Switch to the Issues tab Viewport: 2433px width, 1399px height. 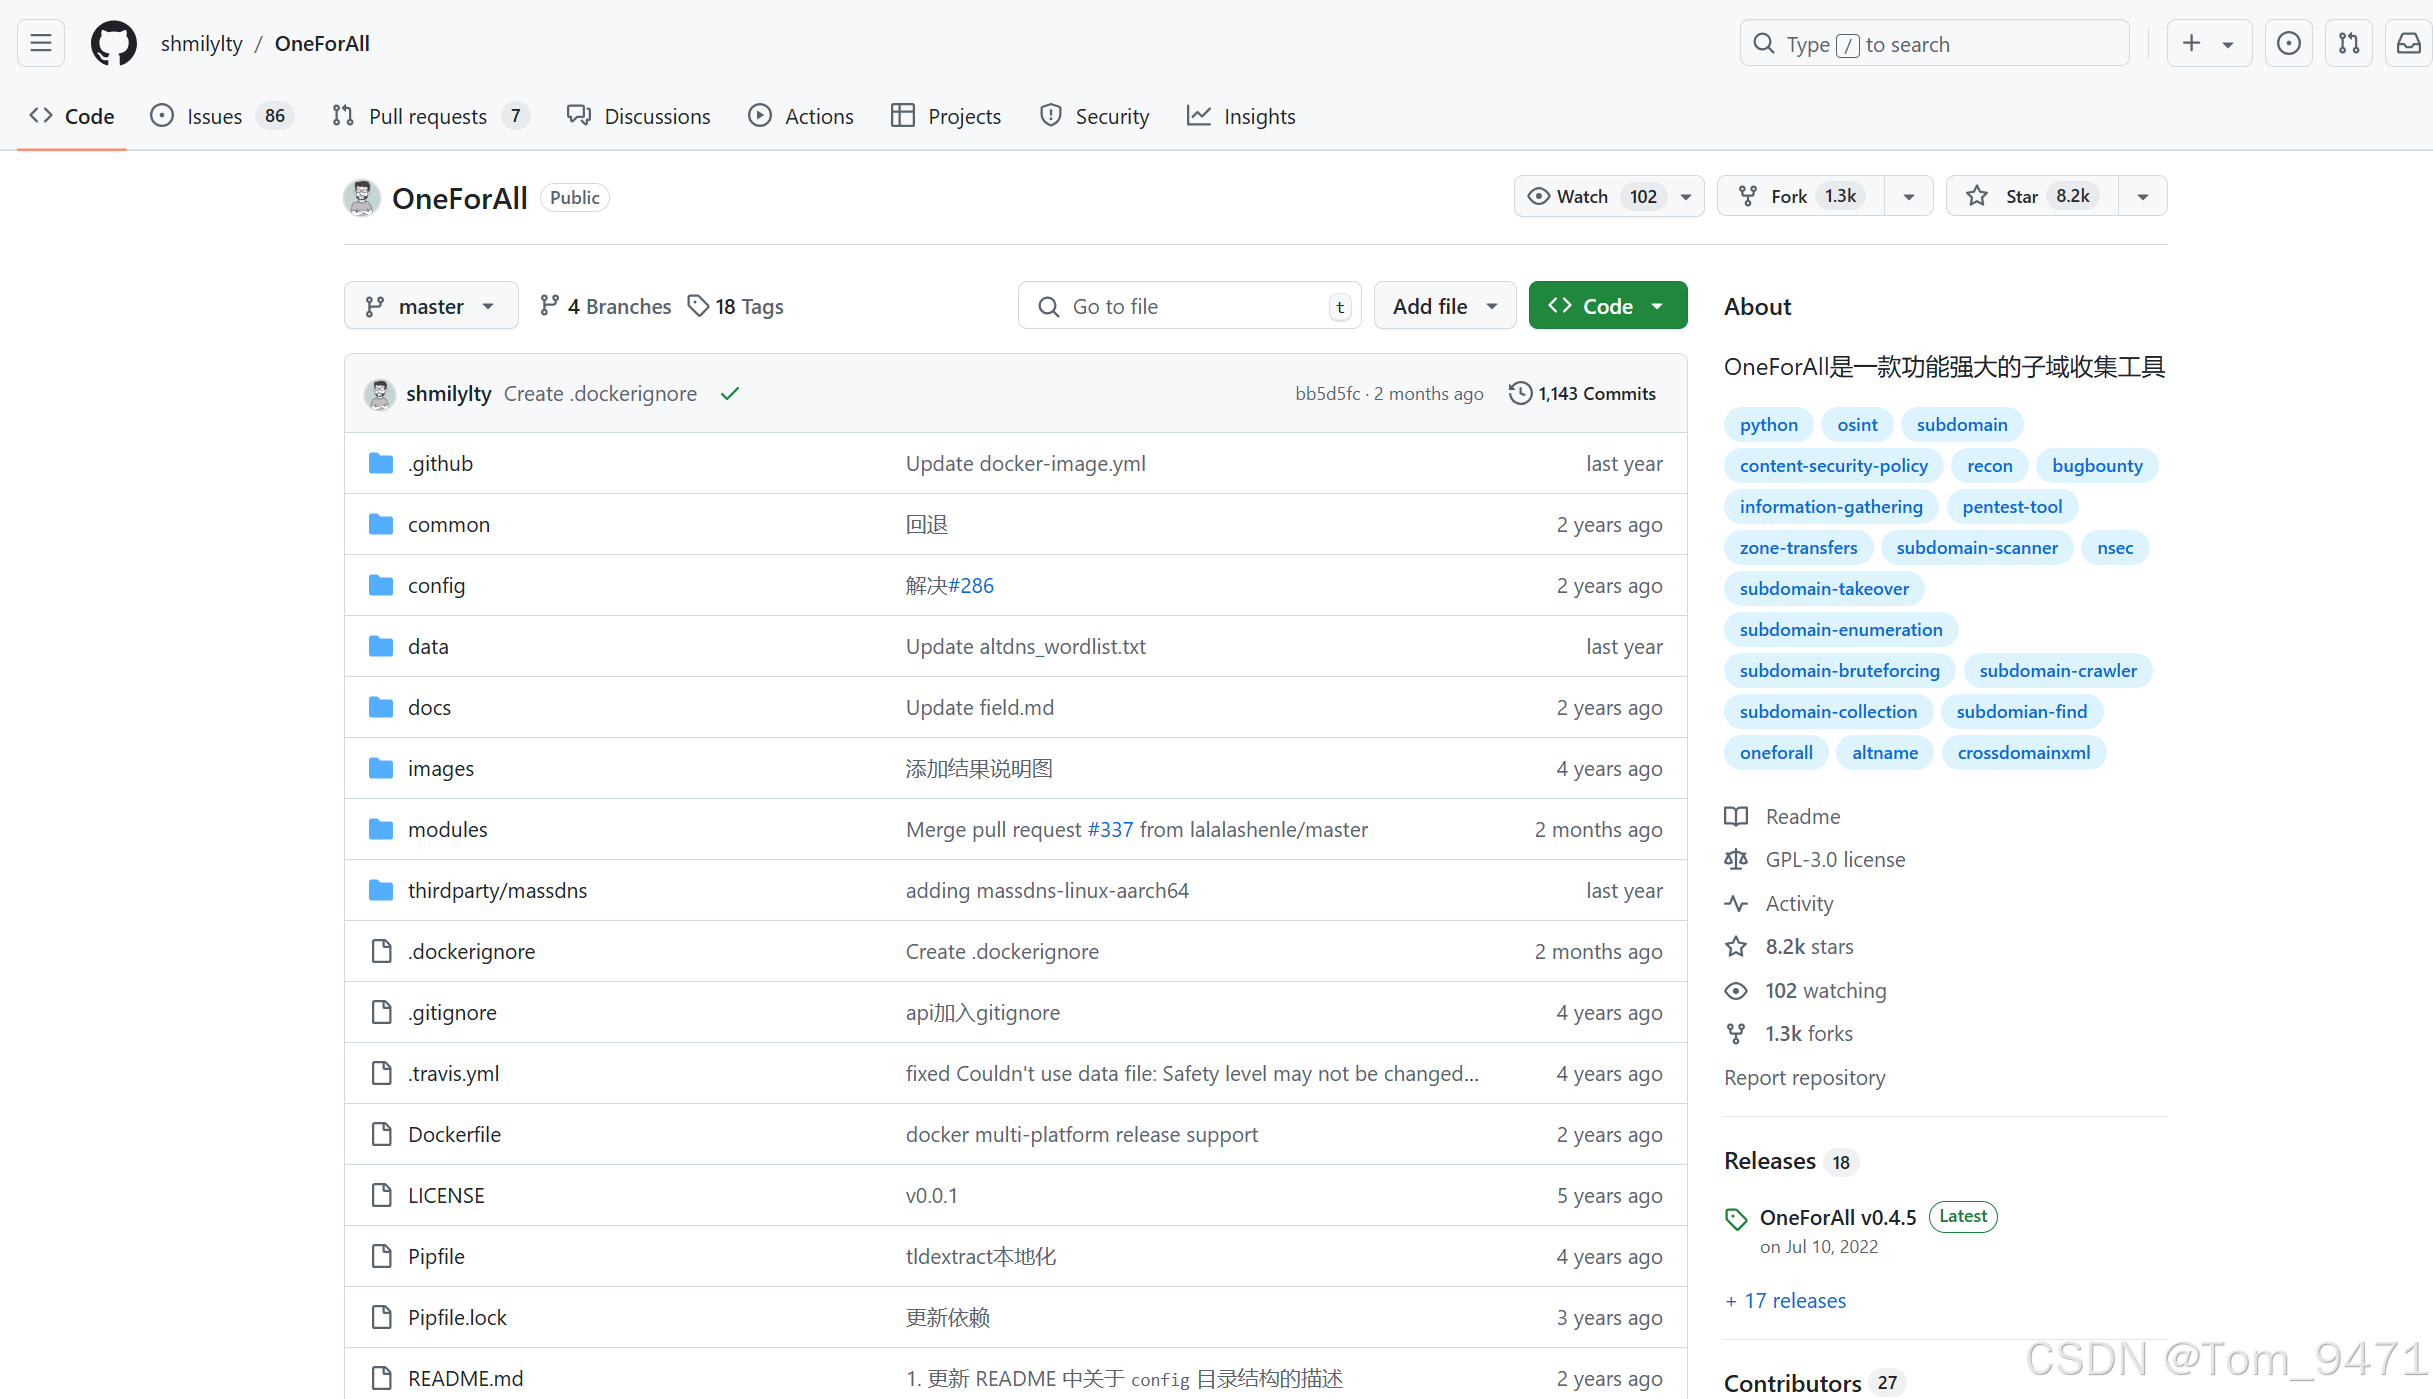214,116
